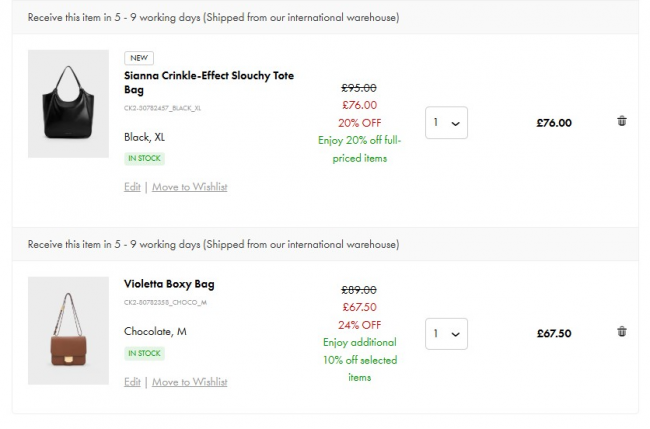Viewport: 650px width, 429px height.
Task: Click IN STOCK badge for Sianna Tote Bag
Action: pyautogui.click(x=144, y=158)
